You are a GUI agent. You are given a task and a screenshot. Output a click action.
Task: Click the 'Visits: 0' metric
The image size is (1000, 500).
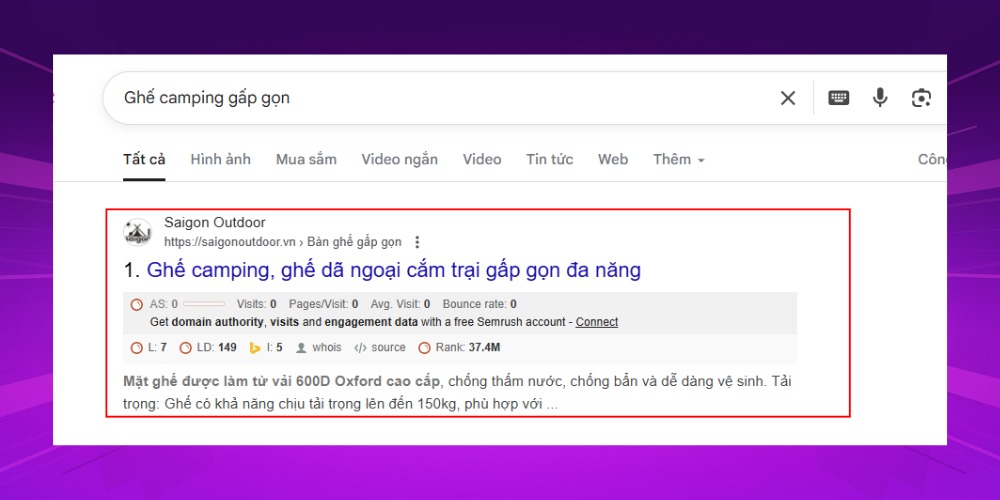coord(256,304)
